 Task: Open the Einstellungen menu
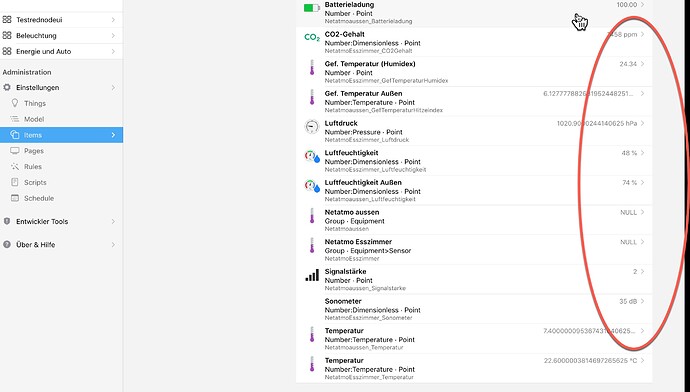pos(62,88)
